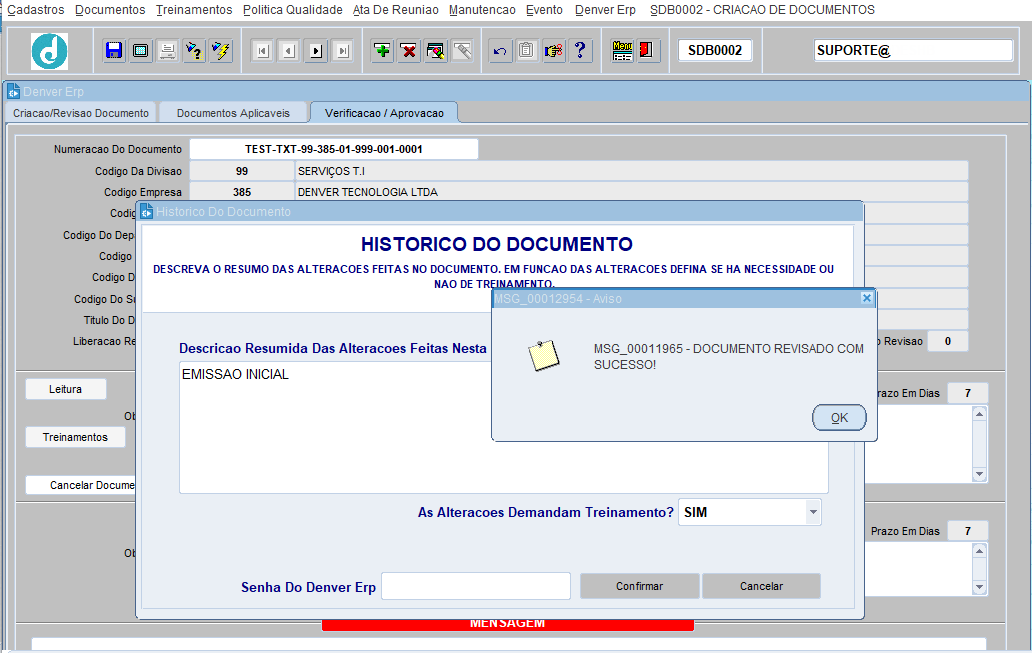Click the Codigo Da Divisao 99 field

tap(242, 171)
